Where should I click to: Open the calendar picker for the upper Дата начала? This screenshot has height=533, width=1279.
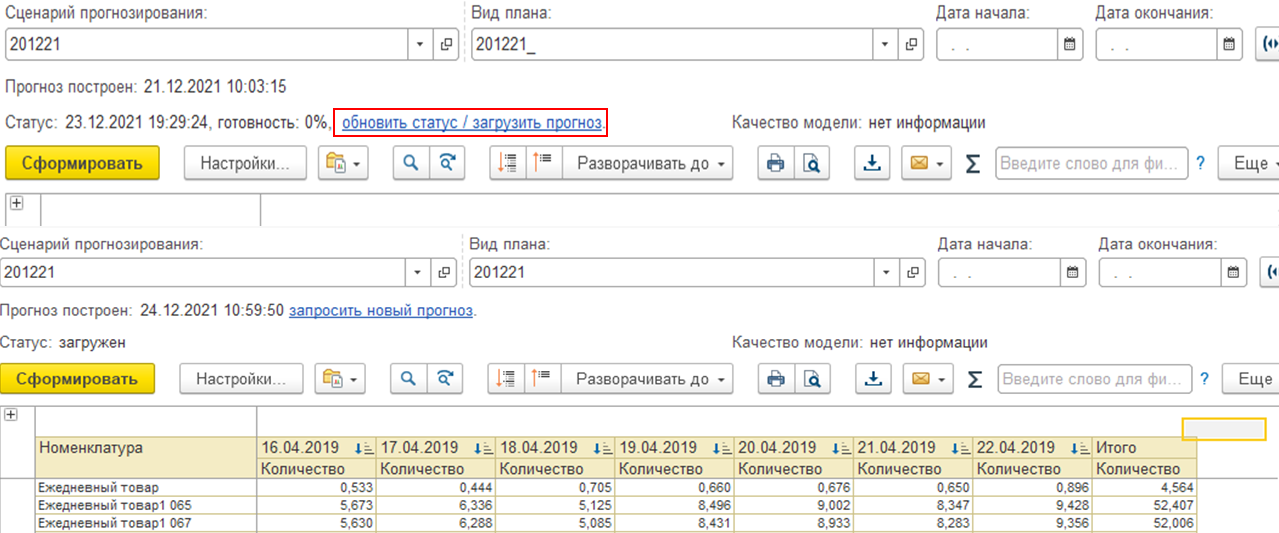point(1070,44)
